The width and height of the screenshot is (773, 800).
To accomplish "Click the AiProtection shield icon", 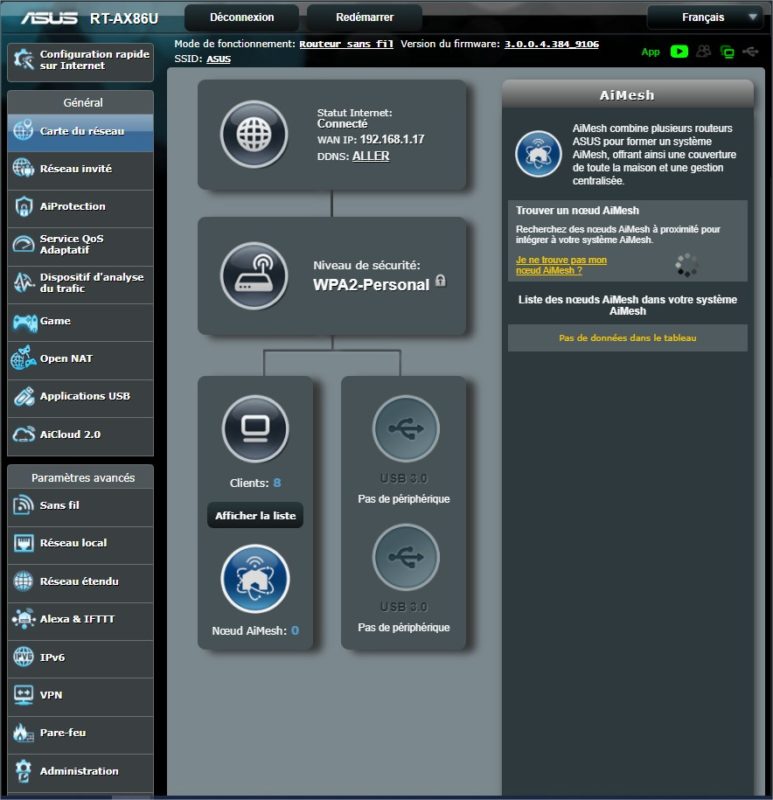I will coord(23,207).
